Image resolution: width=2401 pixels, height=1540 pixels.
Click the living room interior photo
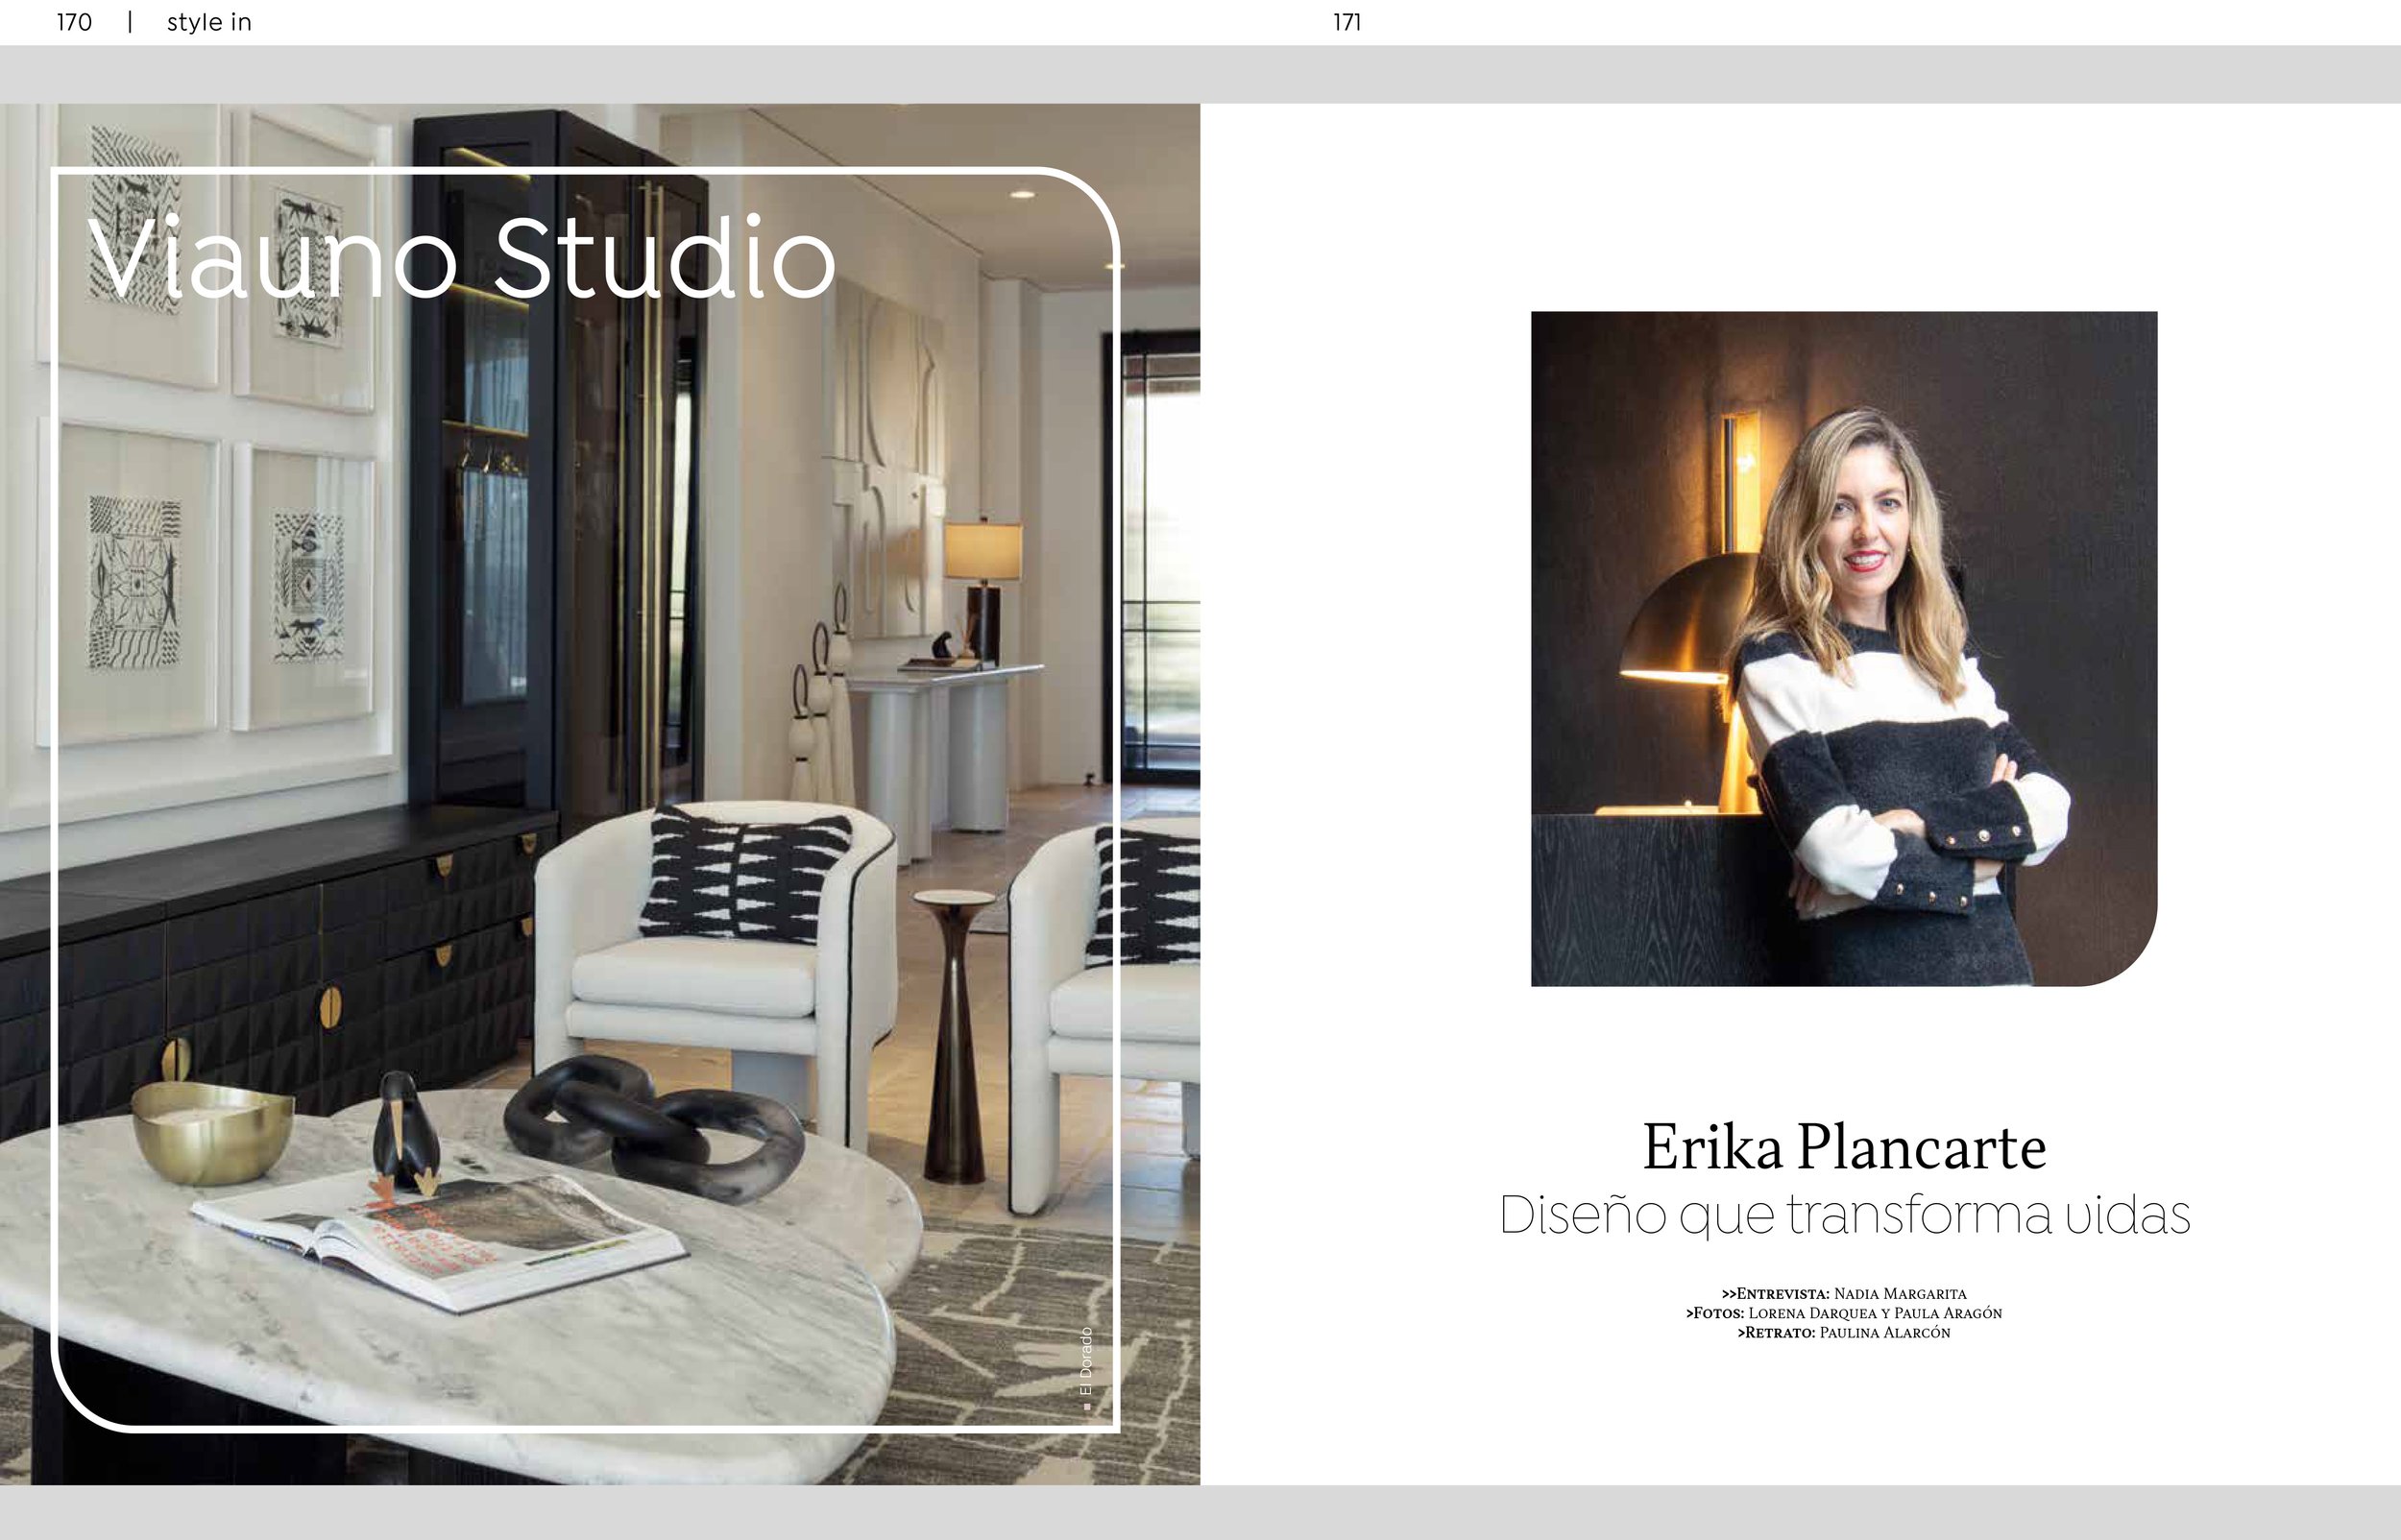pos(600,794)
